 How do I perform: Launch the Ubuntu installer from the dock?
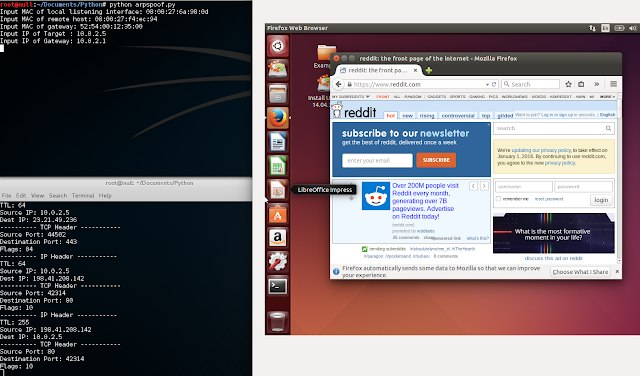click(278, 70)
